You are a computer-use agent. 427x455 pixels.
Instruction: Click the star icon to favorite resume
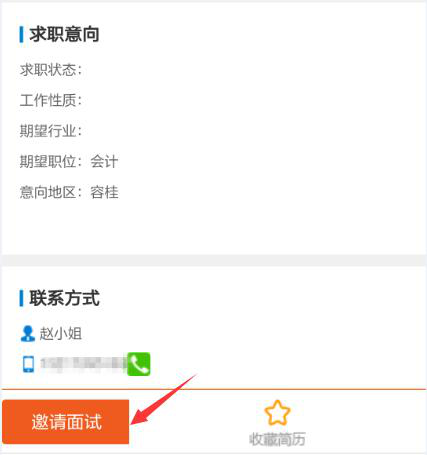pyautogui.click(x=277, y=413)
